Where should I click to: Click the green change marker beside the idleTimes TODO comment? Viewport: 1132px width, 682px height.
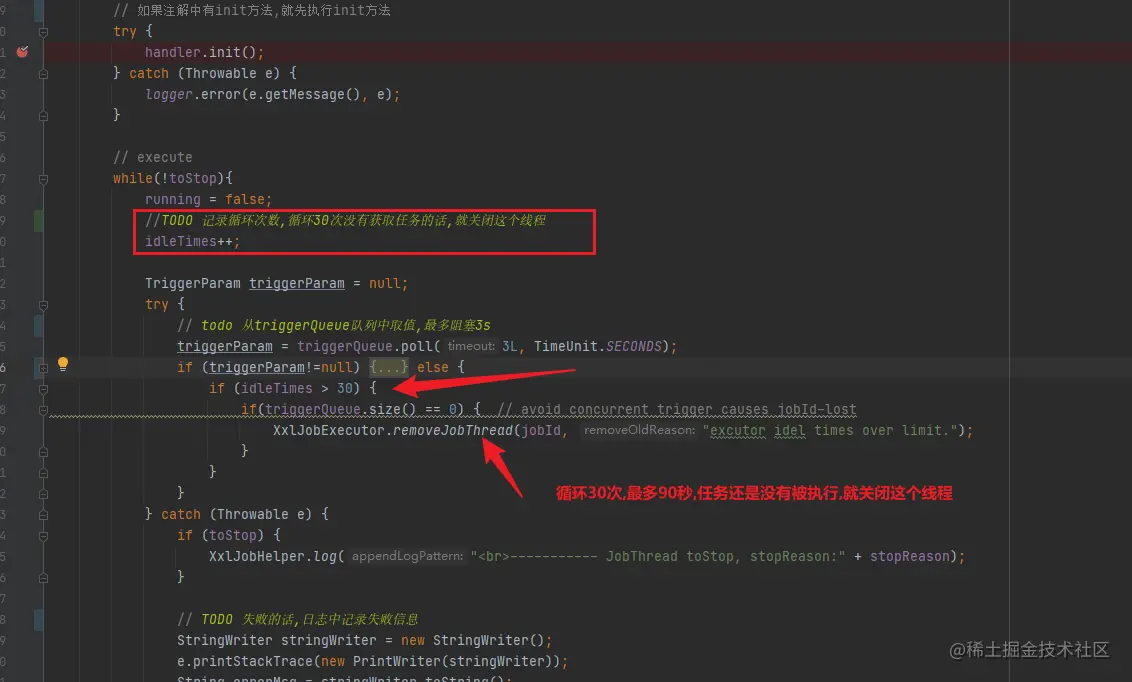point(38,221)
